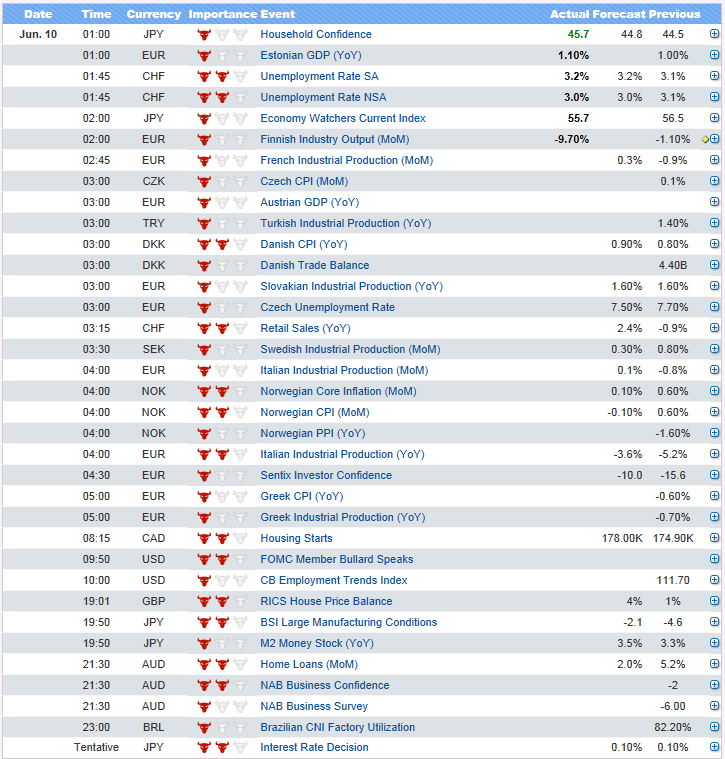Screen dimensions: 725x759
Task: Expand the Brazilian CNI Factory Utilization row
Action: [714, 727]
